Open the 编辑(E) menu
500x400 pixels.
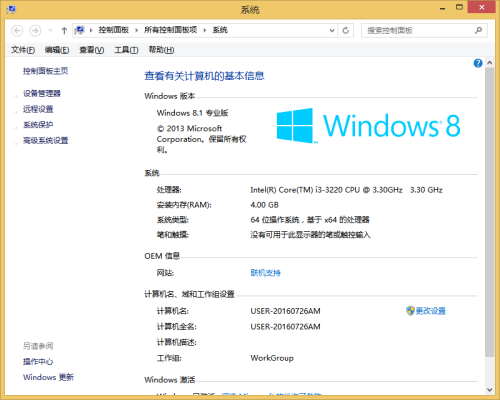point(57,50)
